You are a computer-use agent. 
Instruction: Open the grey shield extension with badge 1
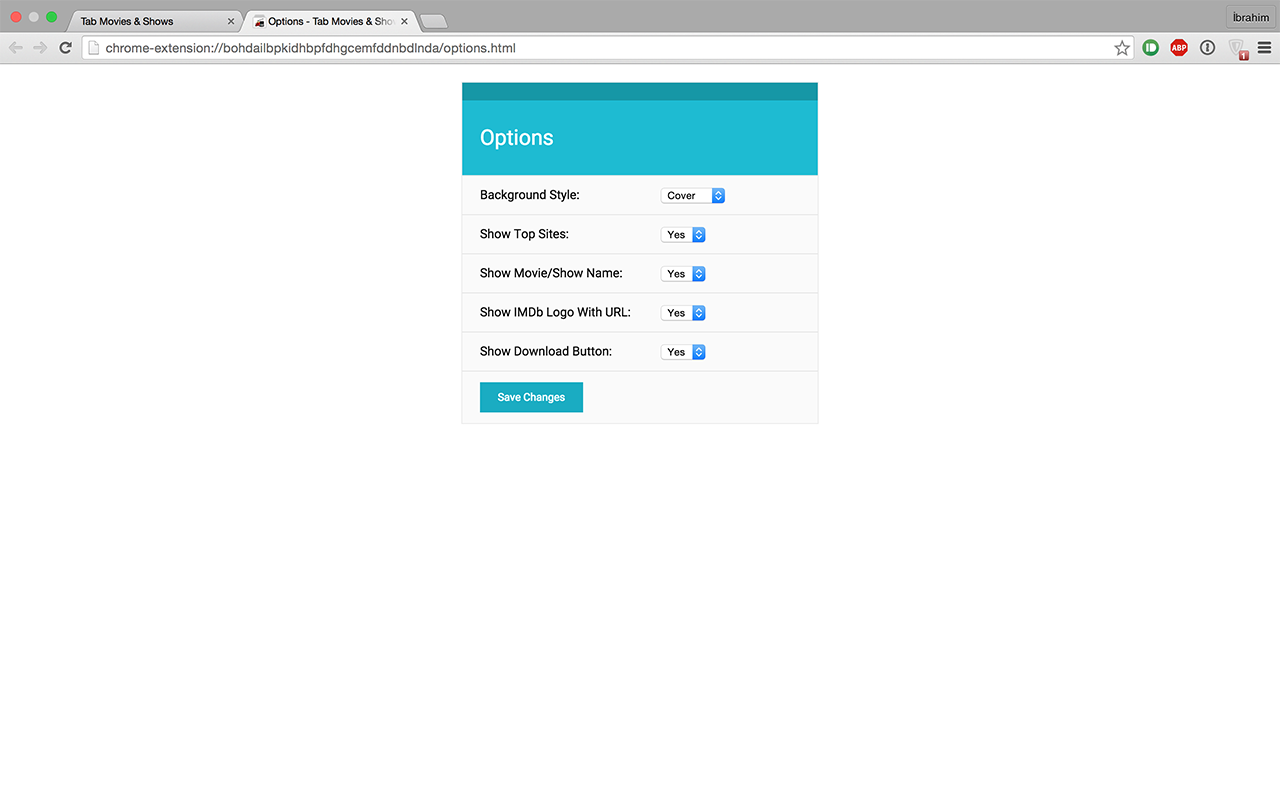(x=1237, y=48)
